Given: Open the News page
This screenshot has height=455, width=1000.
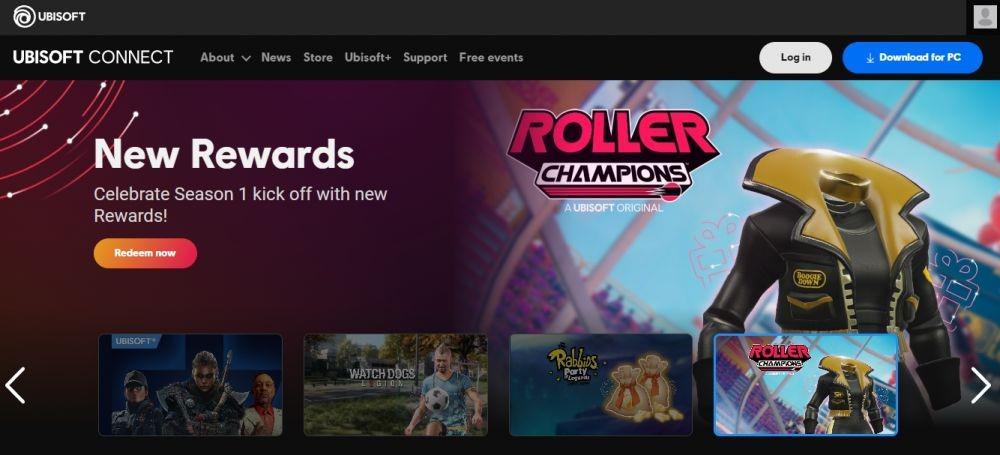Looking at the screenshot, I should (276, 57).
